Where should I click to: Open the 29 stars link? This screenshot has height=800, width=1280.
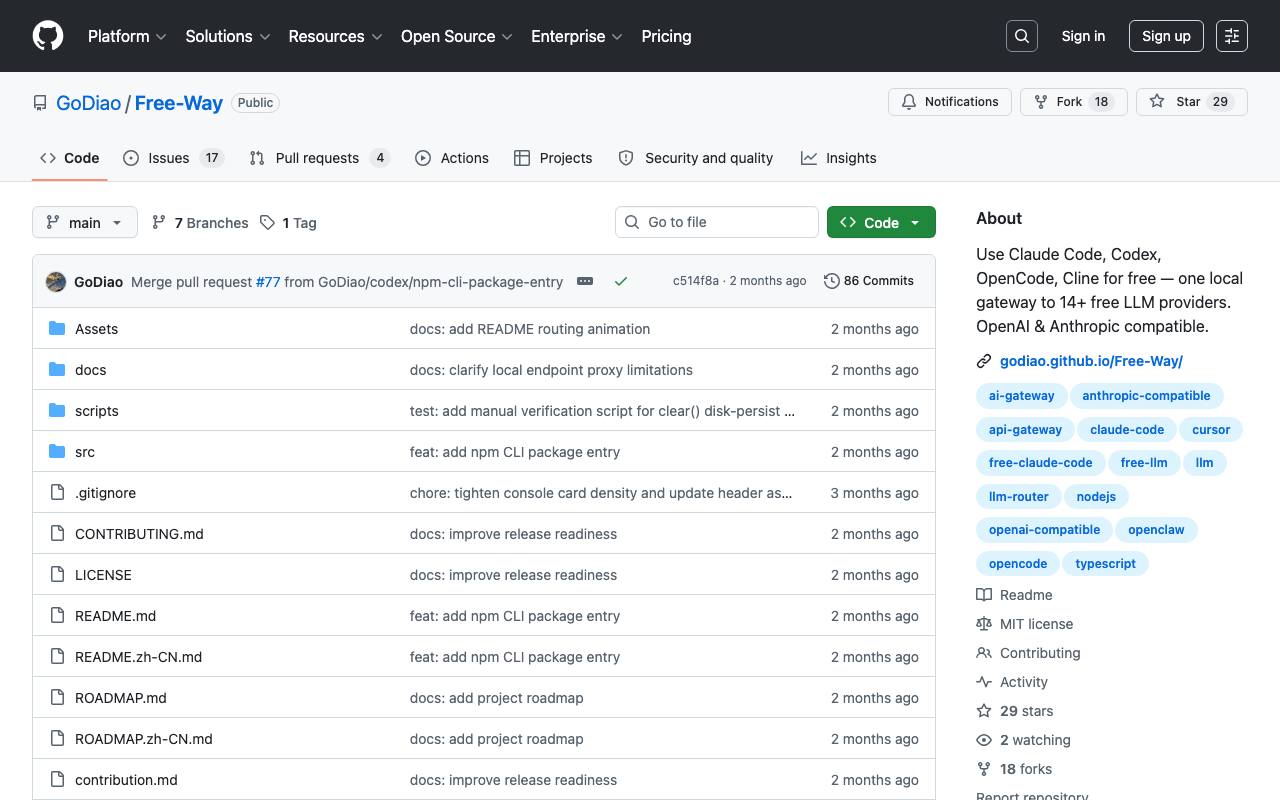coord(1015,711)
